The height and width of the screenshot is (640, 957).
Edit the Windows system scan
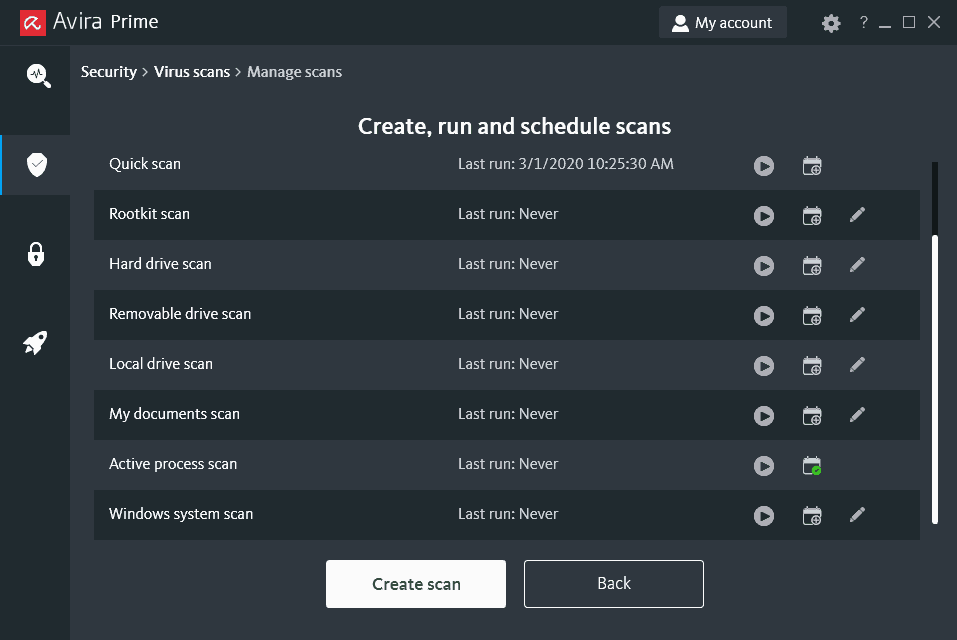[857, 515]
